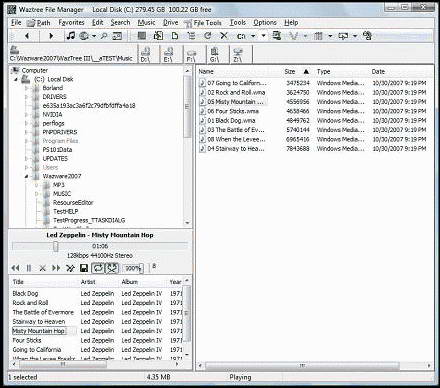This screenshot has width=440, height=388.
Task: Click the delete X icon in toolbar
Action: [x=224, y=35]
